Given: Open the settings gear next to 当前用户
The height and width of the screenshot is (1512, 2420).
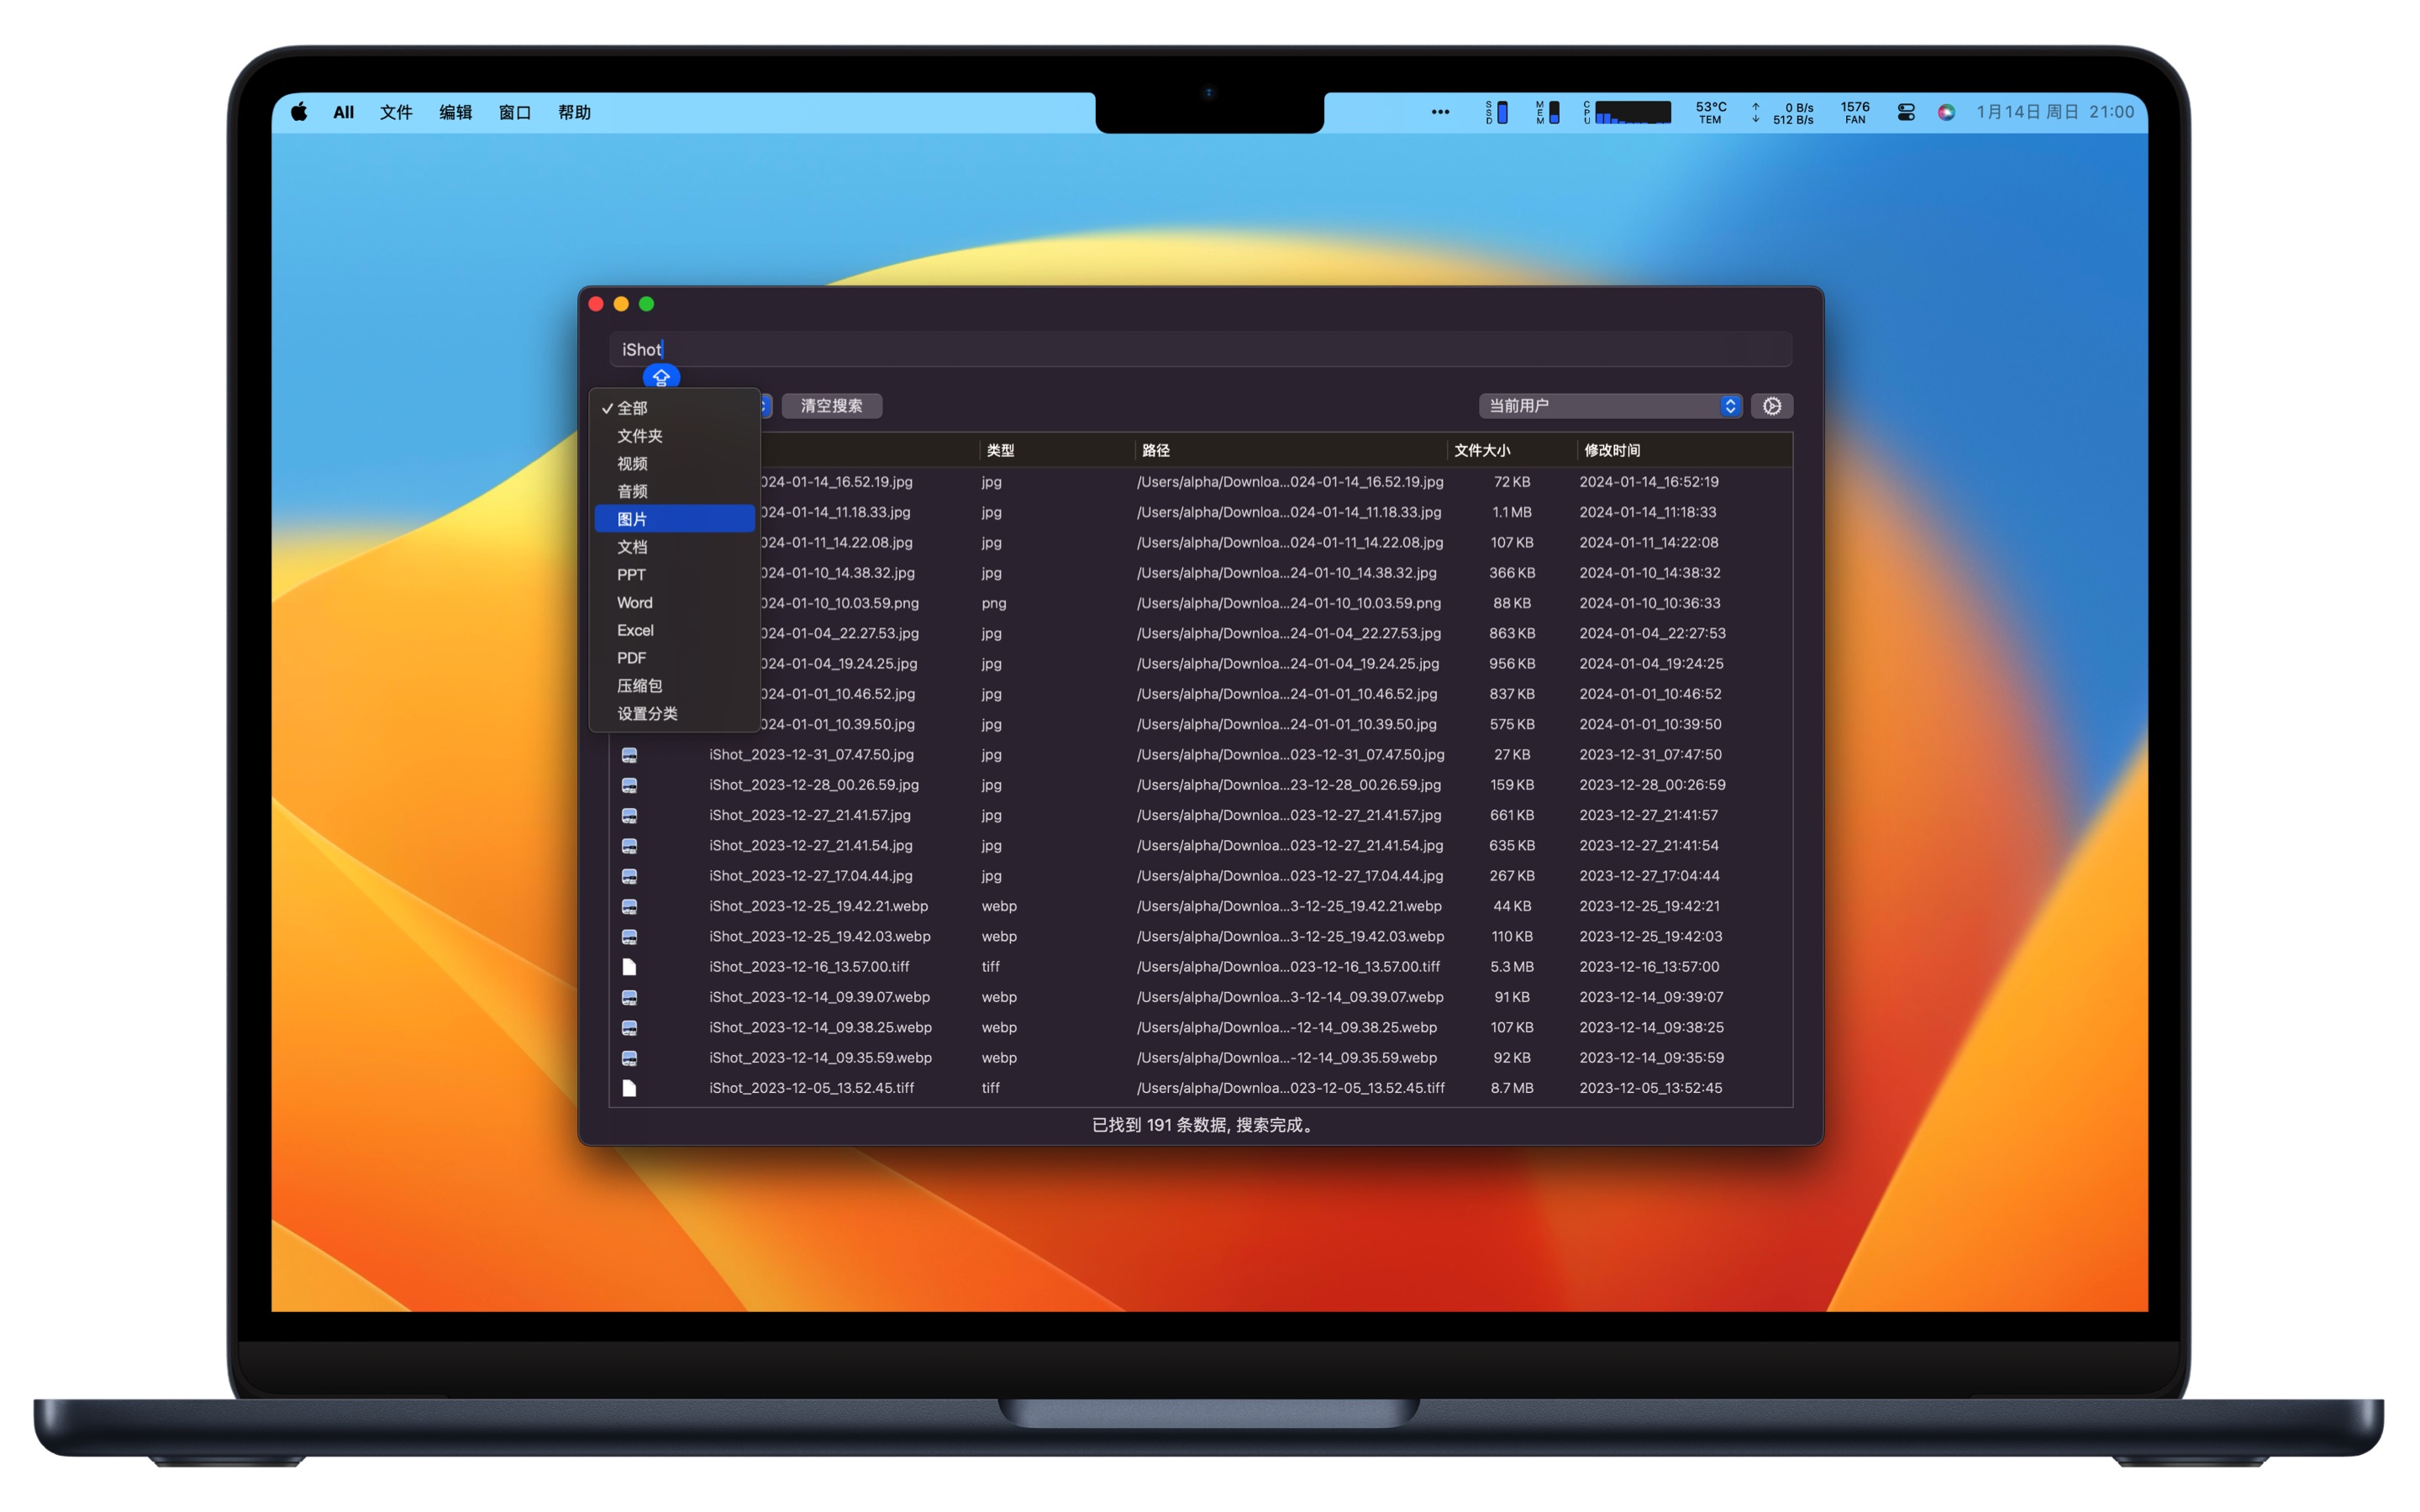Looking at the screenshot, I should click(1771, 406).
